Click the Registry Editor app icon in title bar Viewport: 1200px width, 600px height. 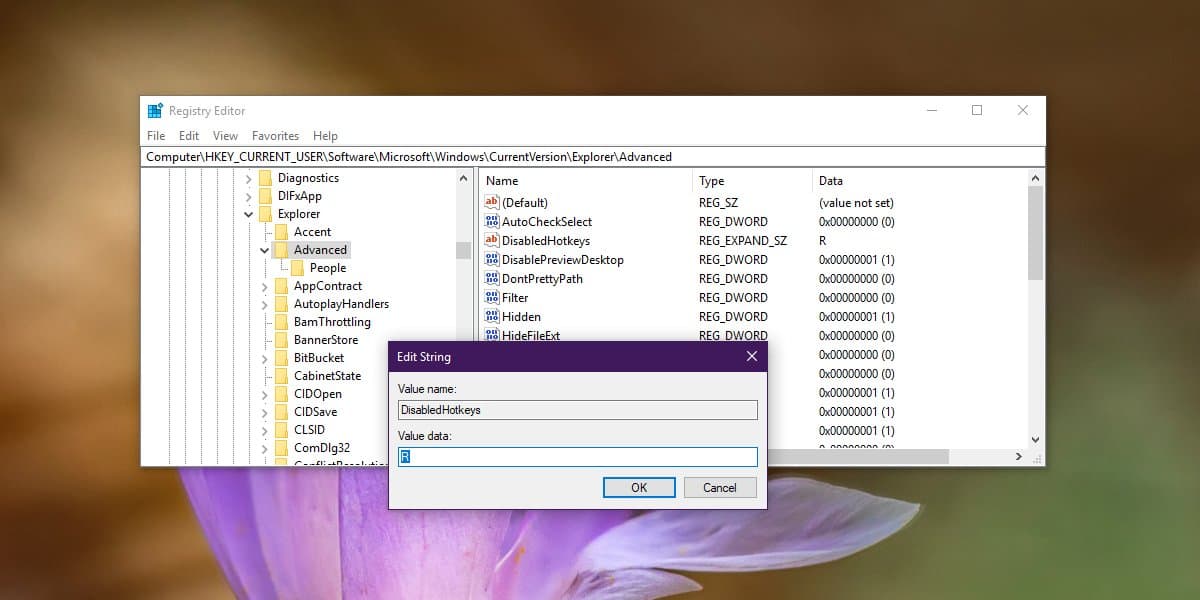pyautogui.click(x=155, y=111)
